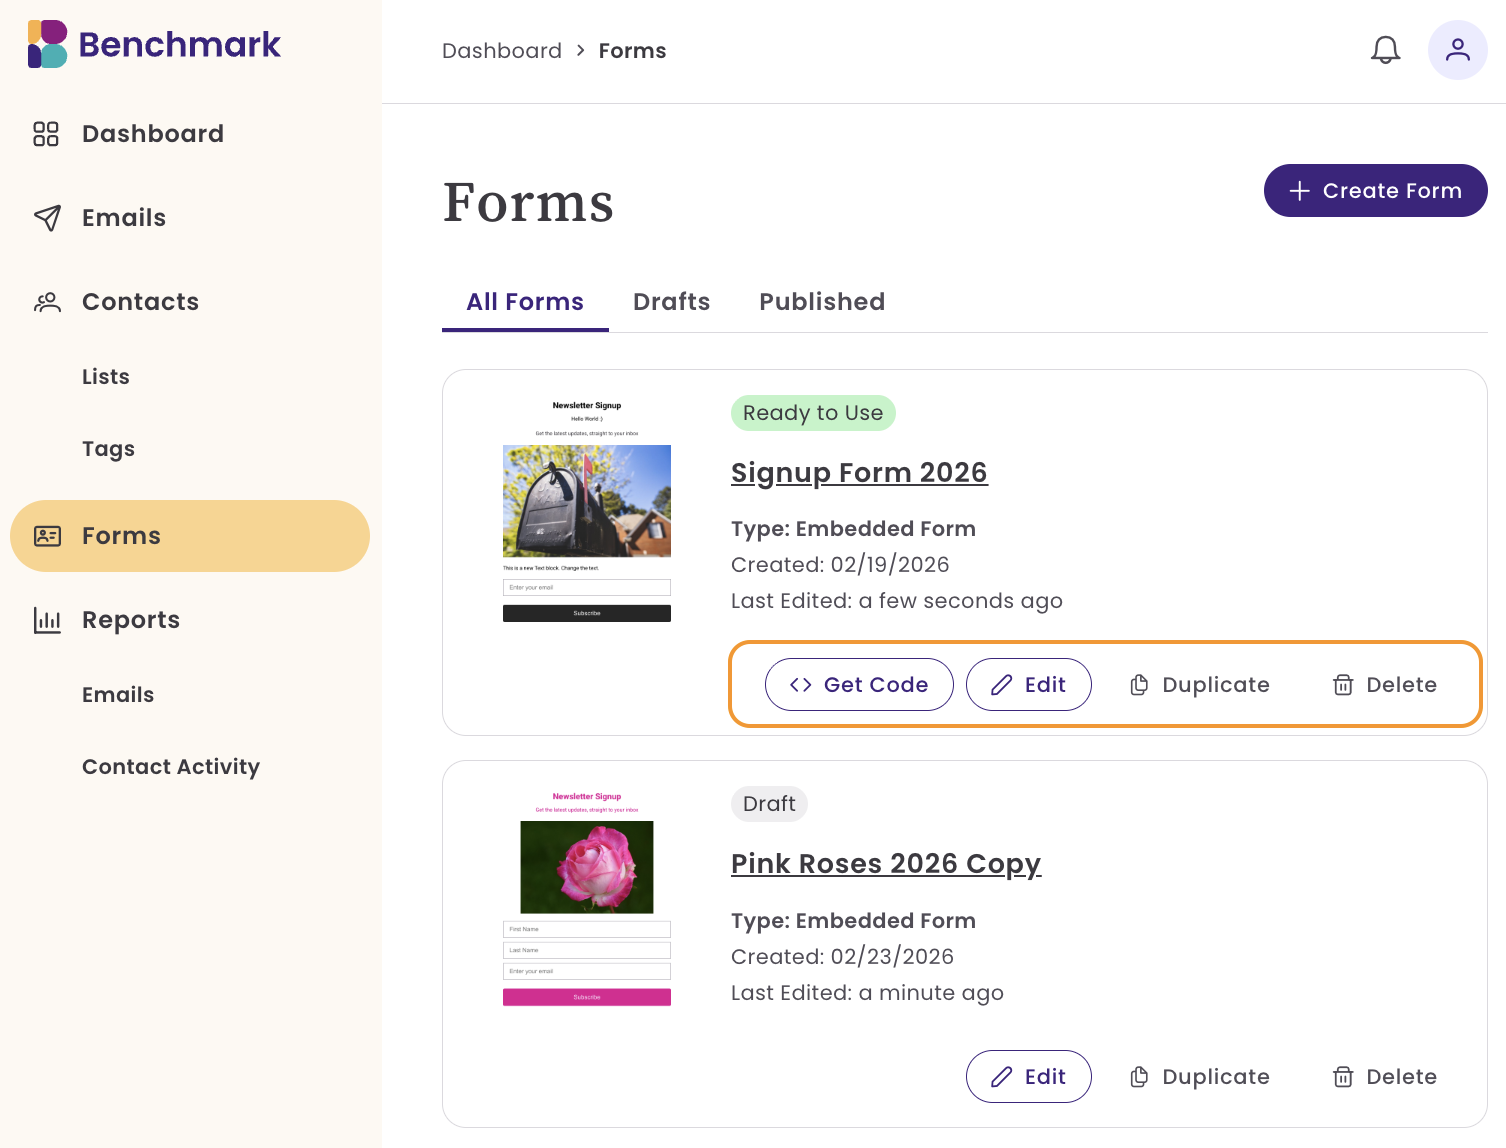This screenshot has width=1506, height=1148.
Task: Click 'Last Edited: a few seconds ago' text
Action: [x=897, y=601]
